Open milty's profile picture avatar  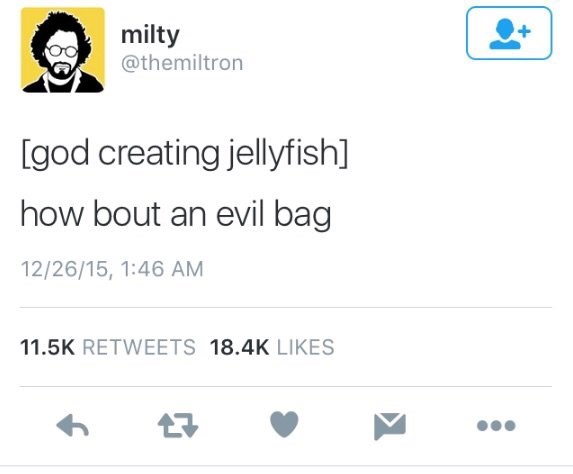(x=63, y=50)
